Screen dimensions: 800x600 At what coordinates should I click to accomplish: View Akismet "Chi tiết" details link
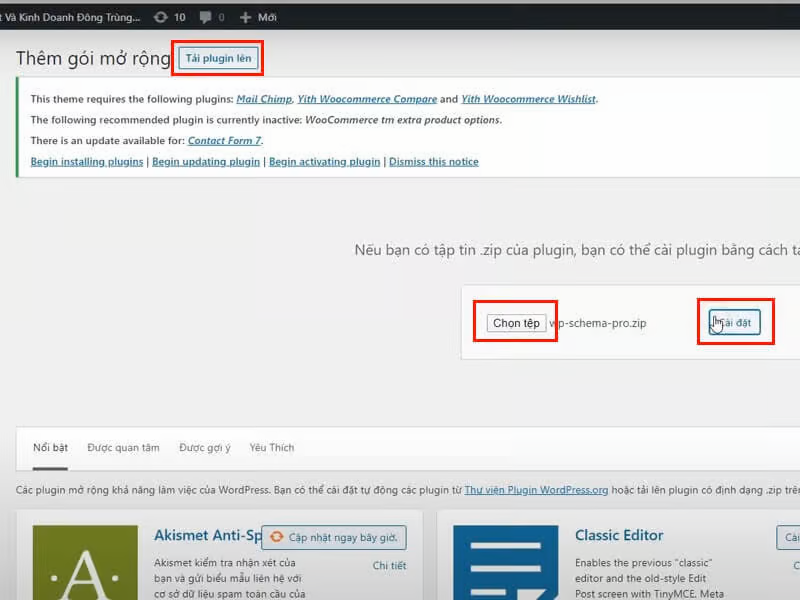click(389, 566)
